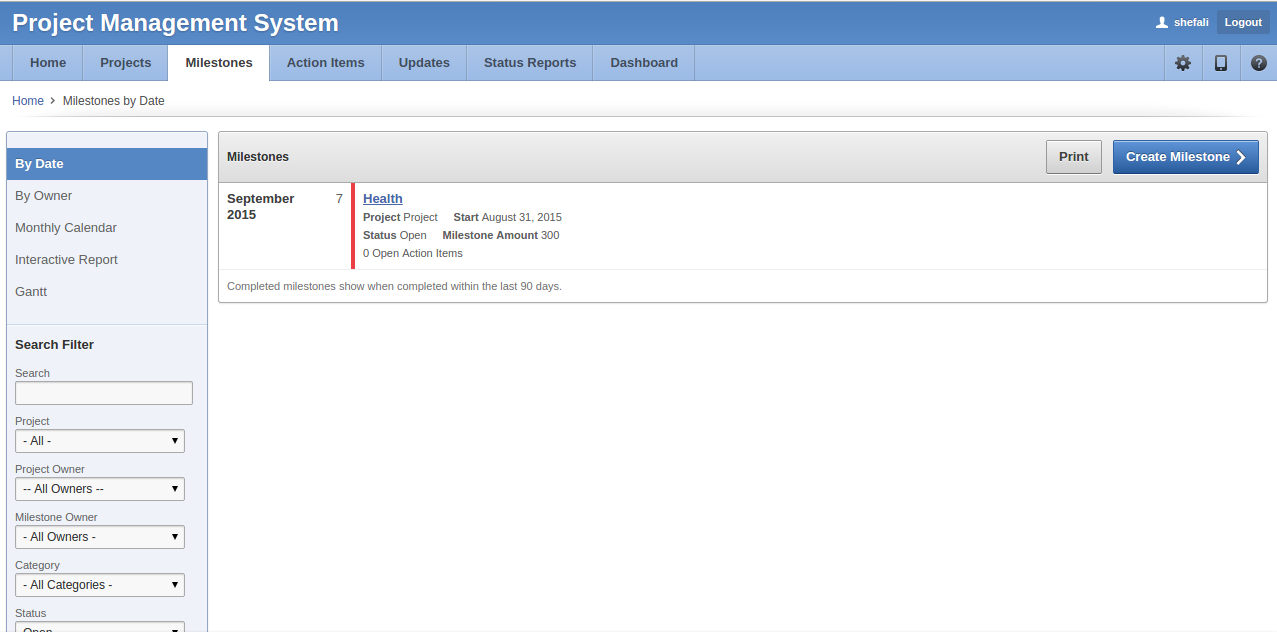
Task: Select Monthly Calendar in the sidebar
Action: click(x=66, y=228)
